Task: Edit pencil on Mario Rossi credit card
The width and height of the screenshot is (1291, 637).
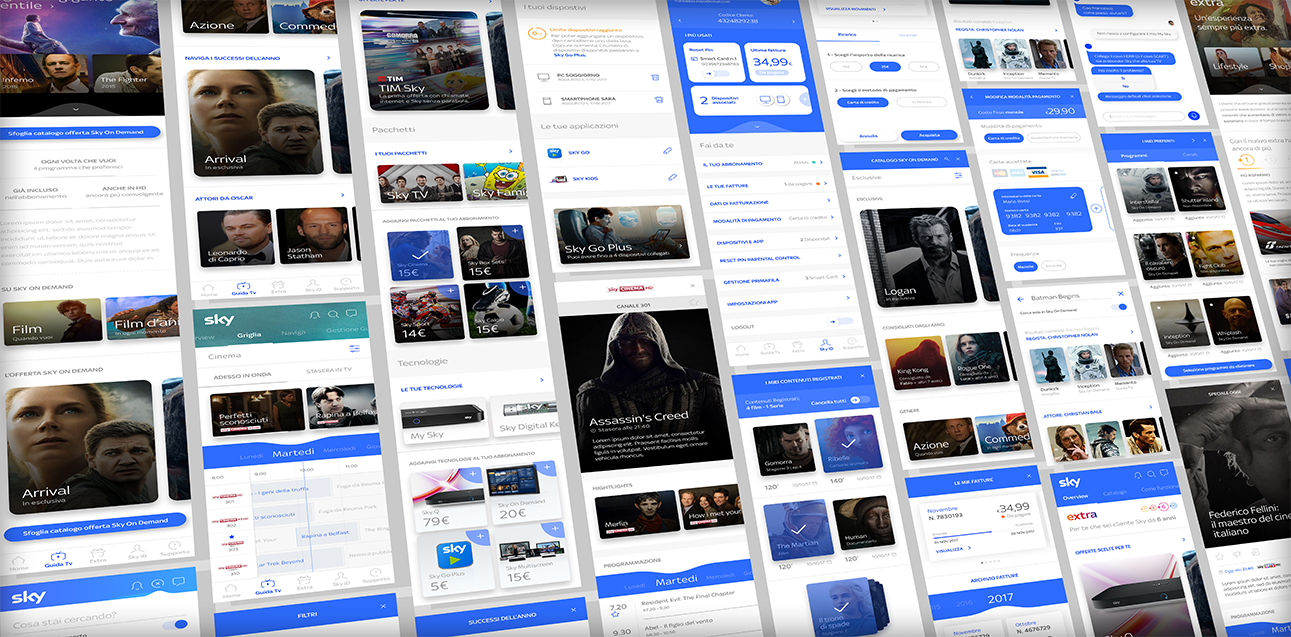Action: 1073,197
